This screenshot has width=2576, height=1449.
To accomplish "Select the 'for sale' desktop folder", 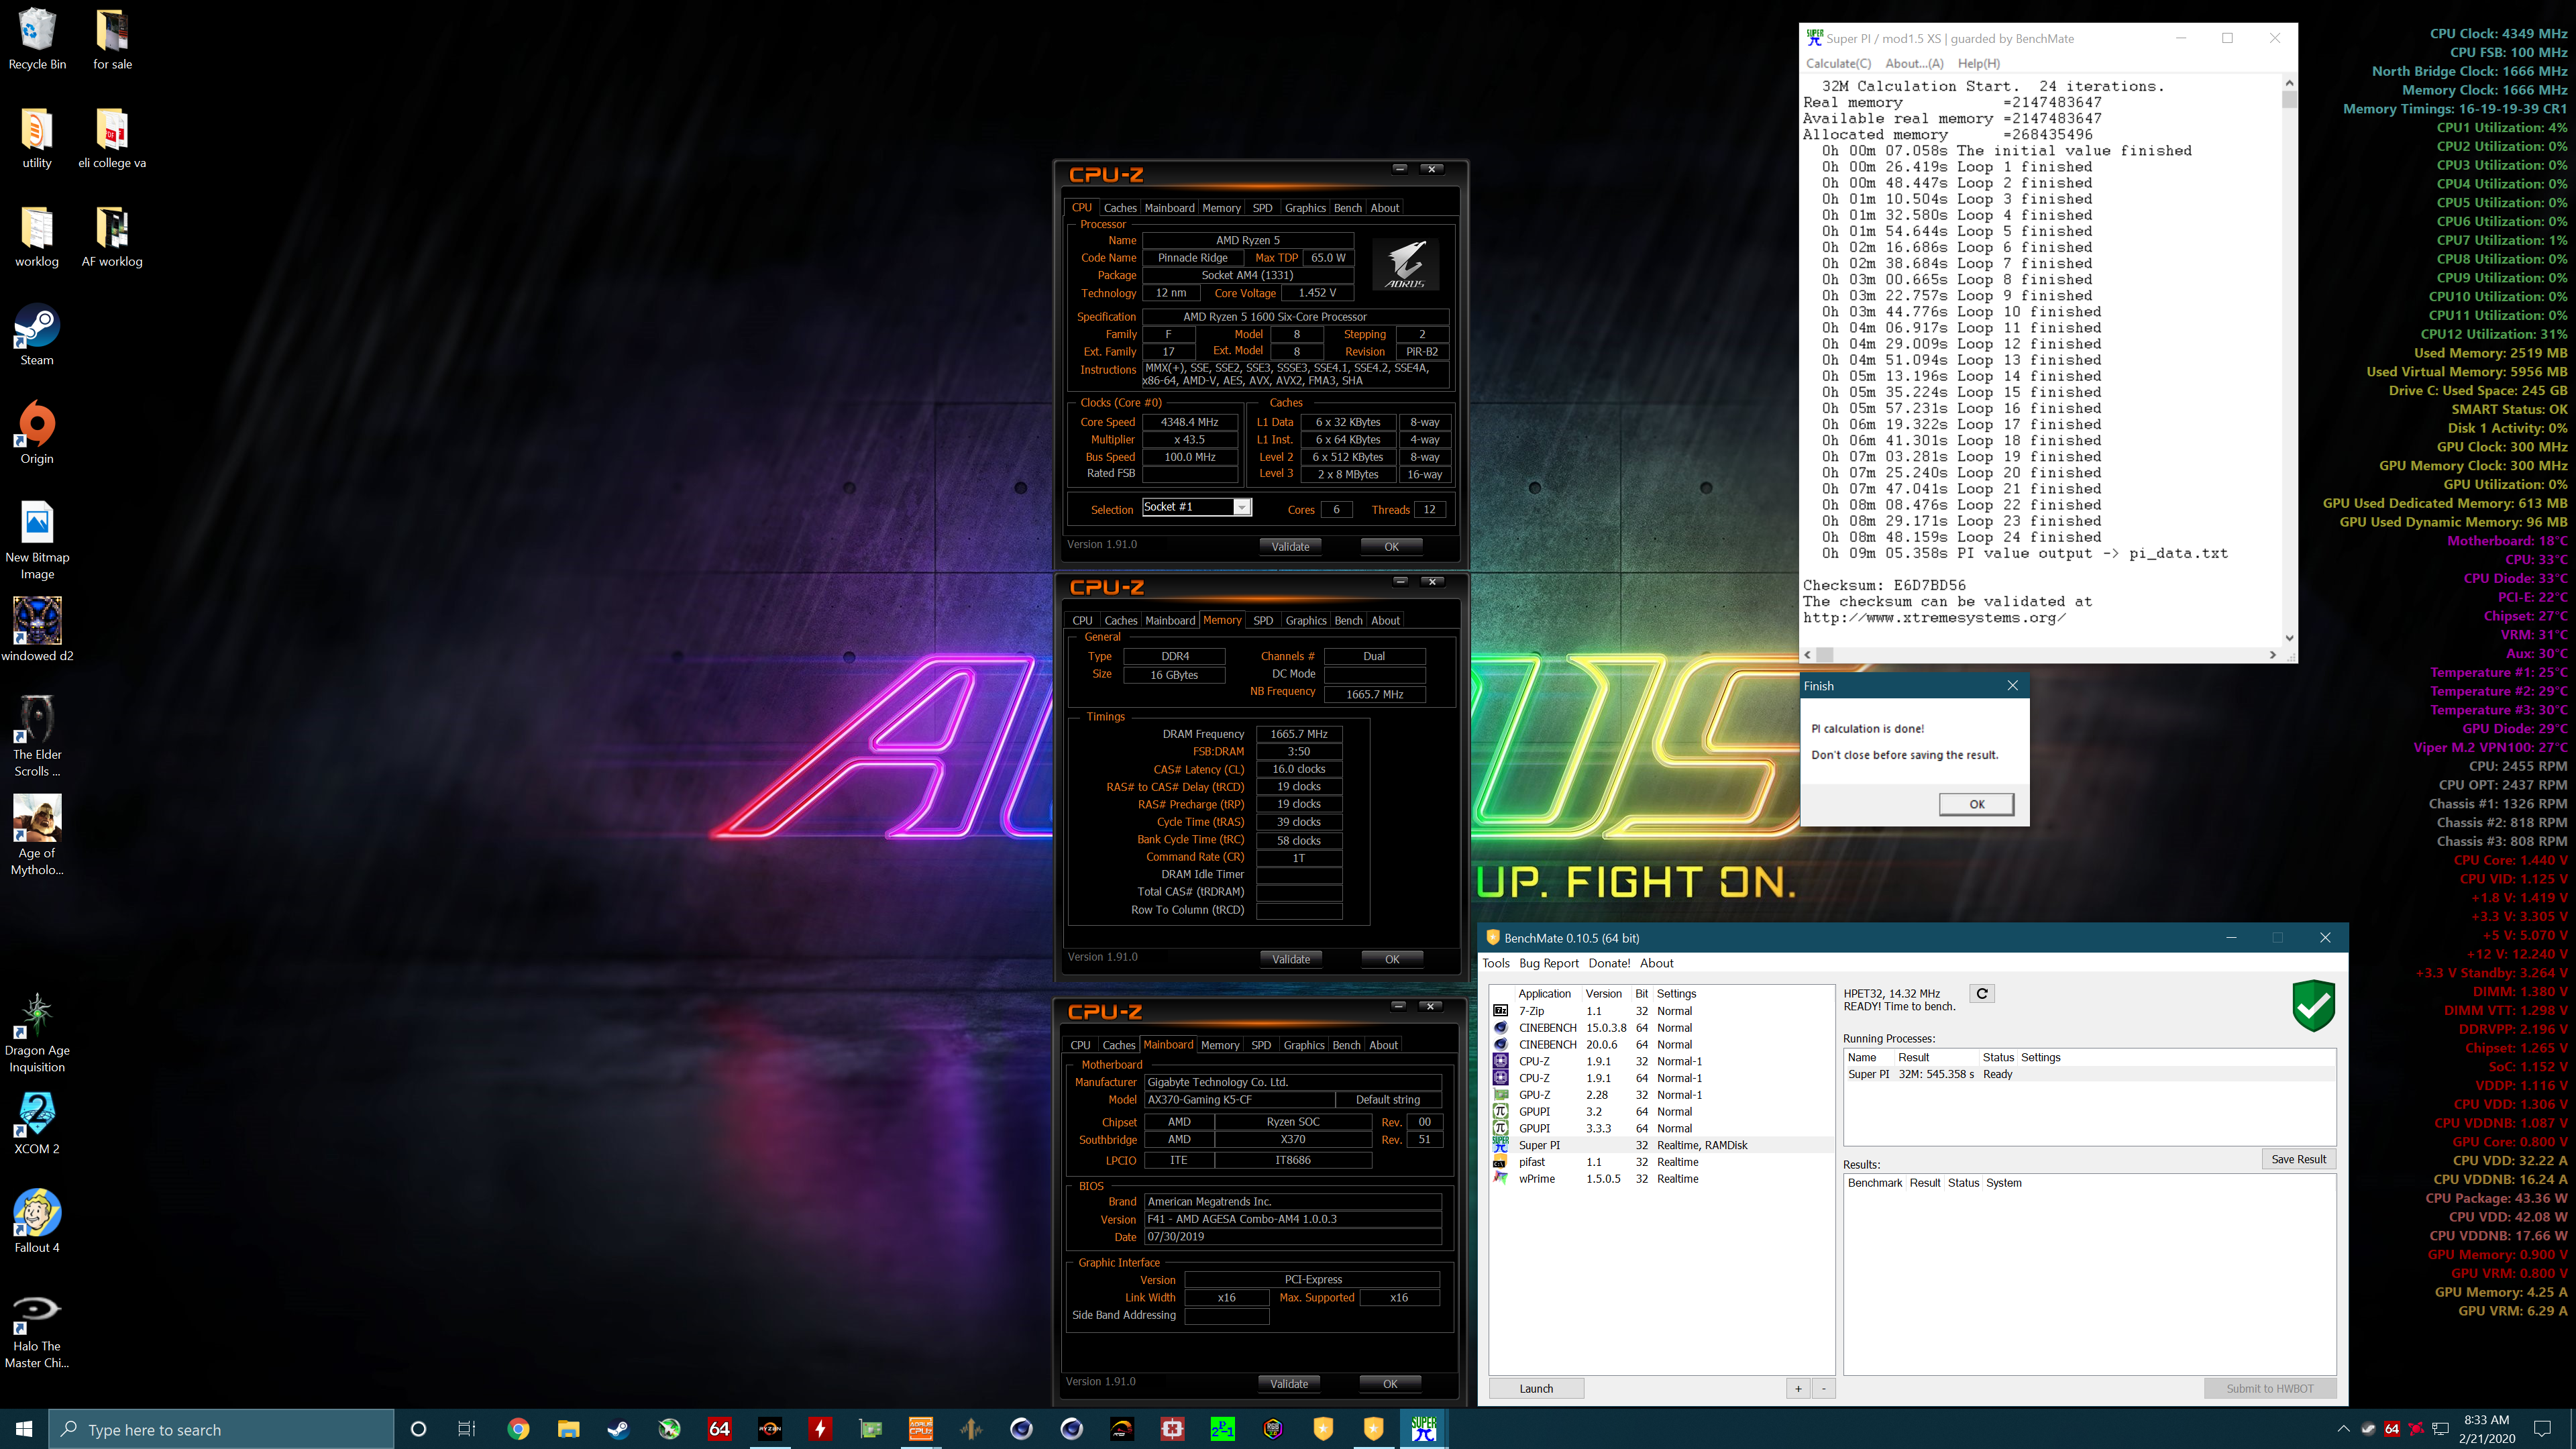I will [x=112, y=39].
